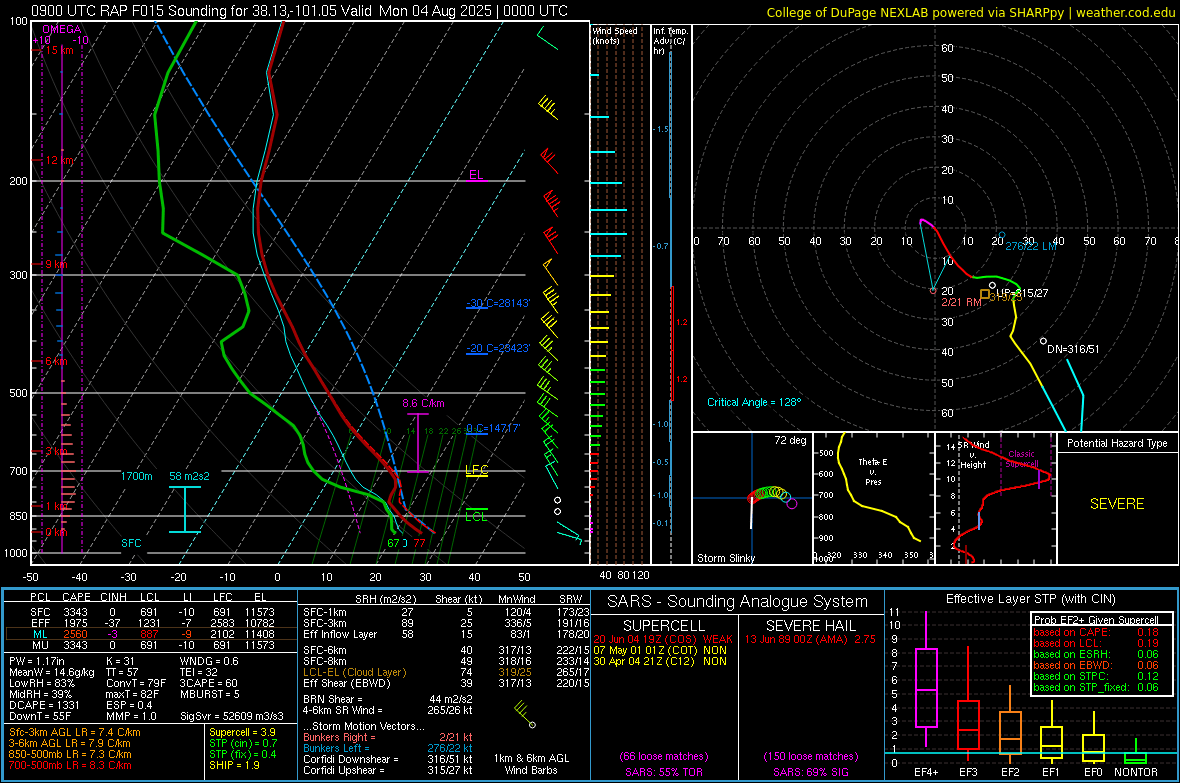Click the Classic Supercell label in SR wind panel
Viewport: 1180px width, 783px height.
click(x=1021, y=459)
